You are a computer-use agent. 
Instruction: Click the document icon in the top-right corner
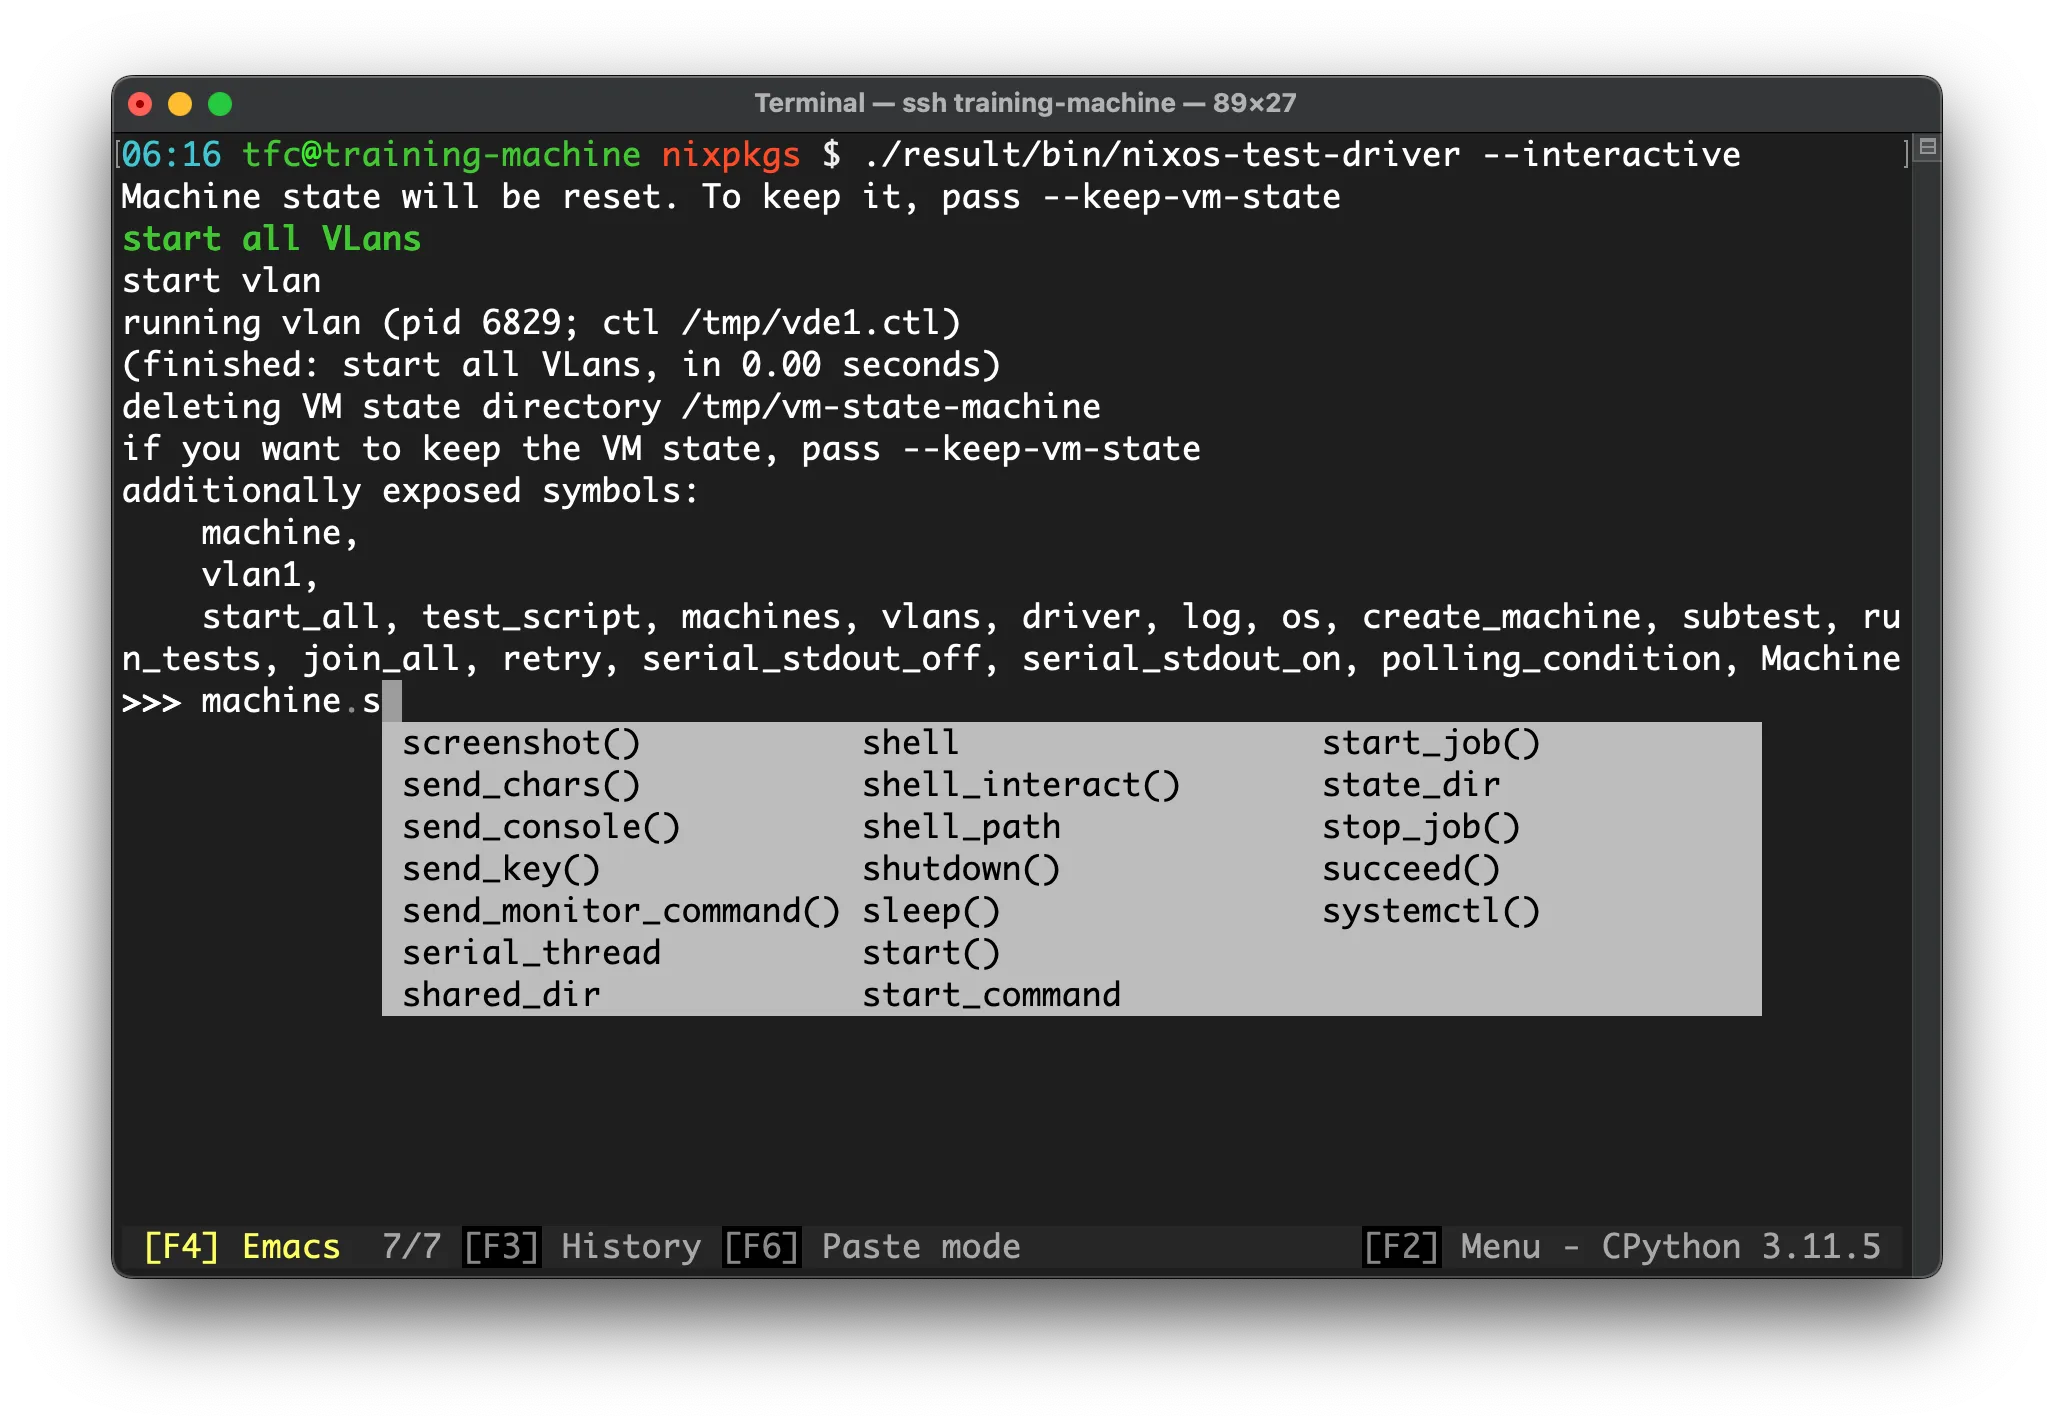tap(1926, 148)
